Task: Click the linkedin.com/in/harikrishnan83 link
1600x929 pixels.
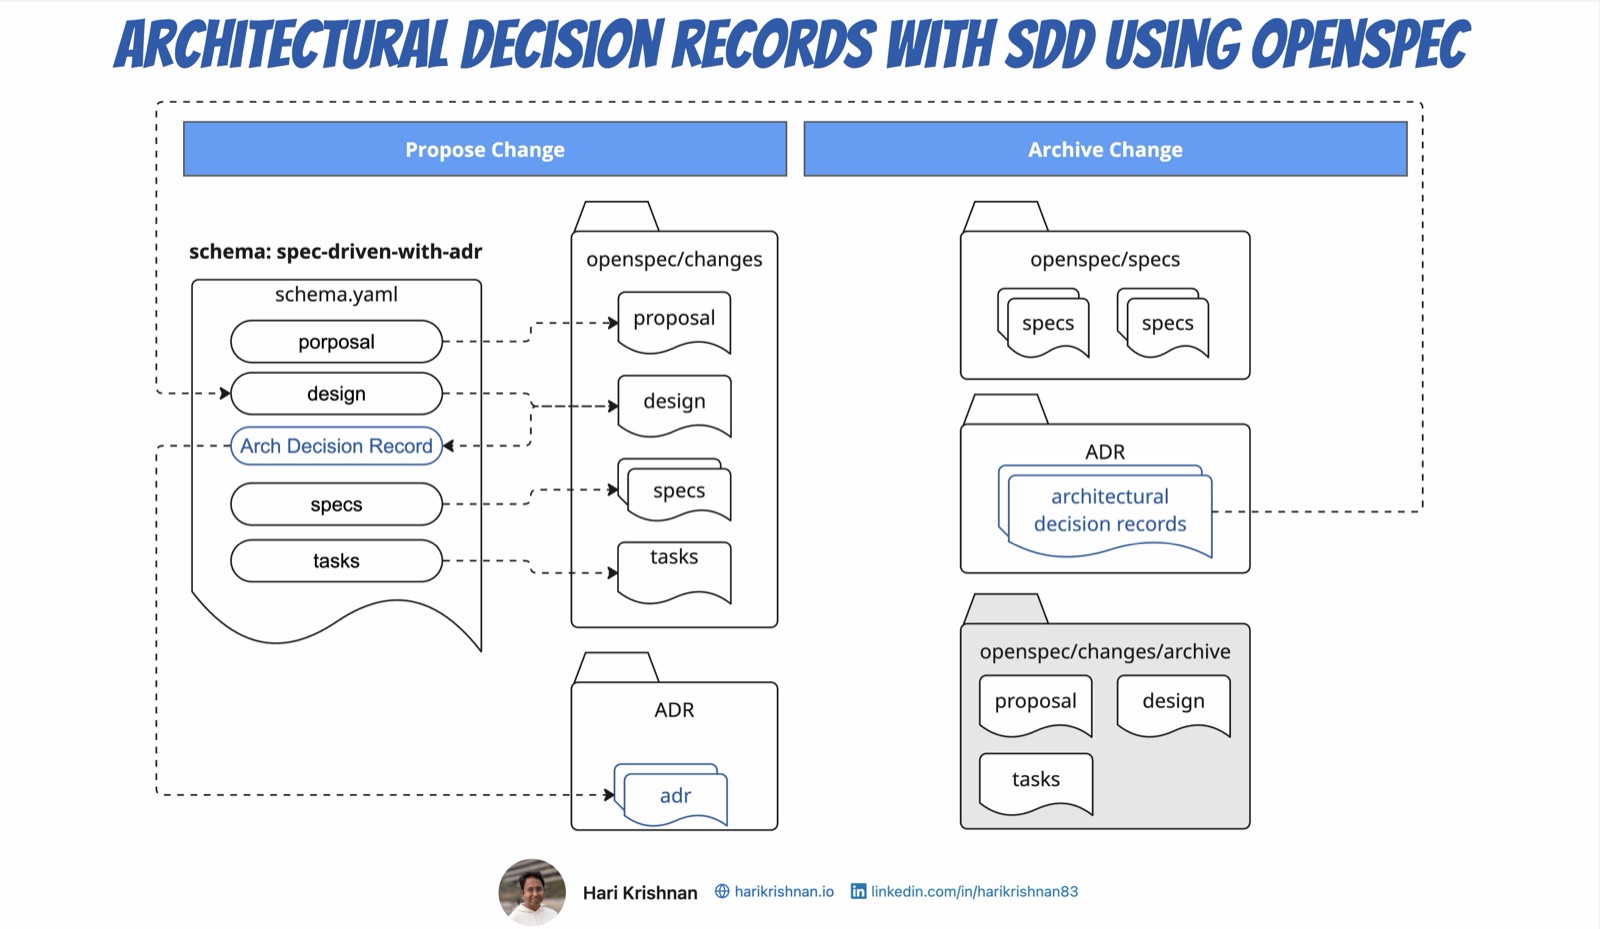Action: click(x=975, y=891)
